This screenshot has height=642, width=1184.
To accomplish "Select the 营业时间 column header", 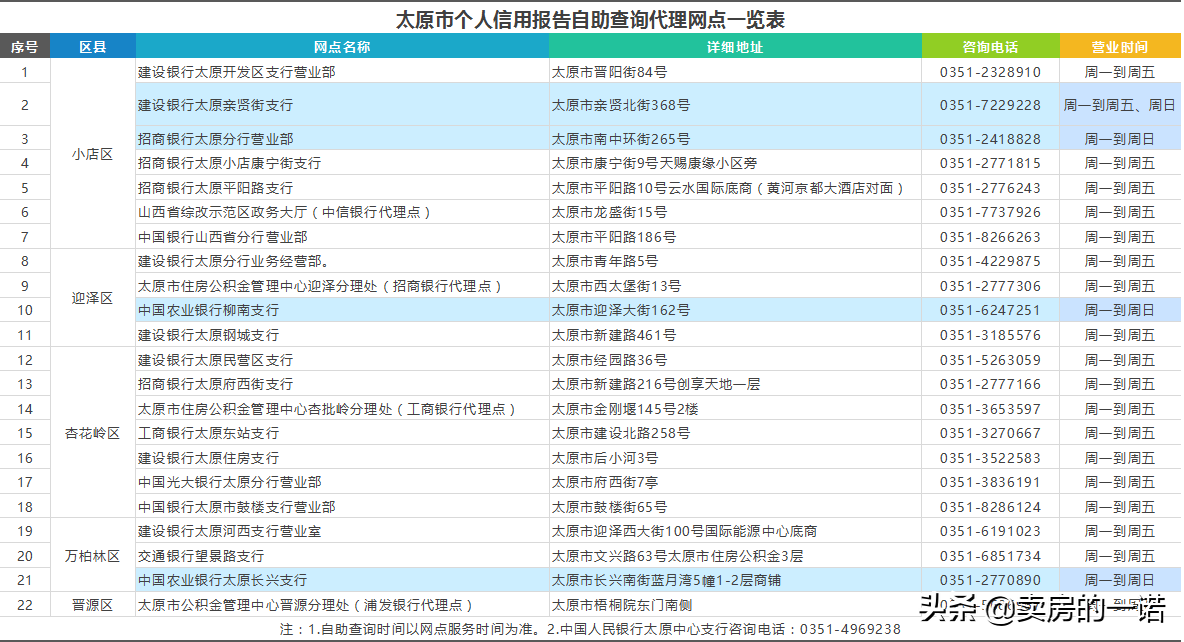I will 1120,45.
